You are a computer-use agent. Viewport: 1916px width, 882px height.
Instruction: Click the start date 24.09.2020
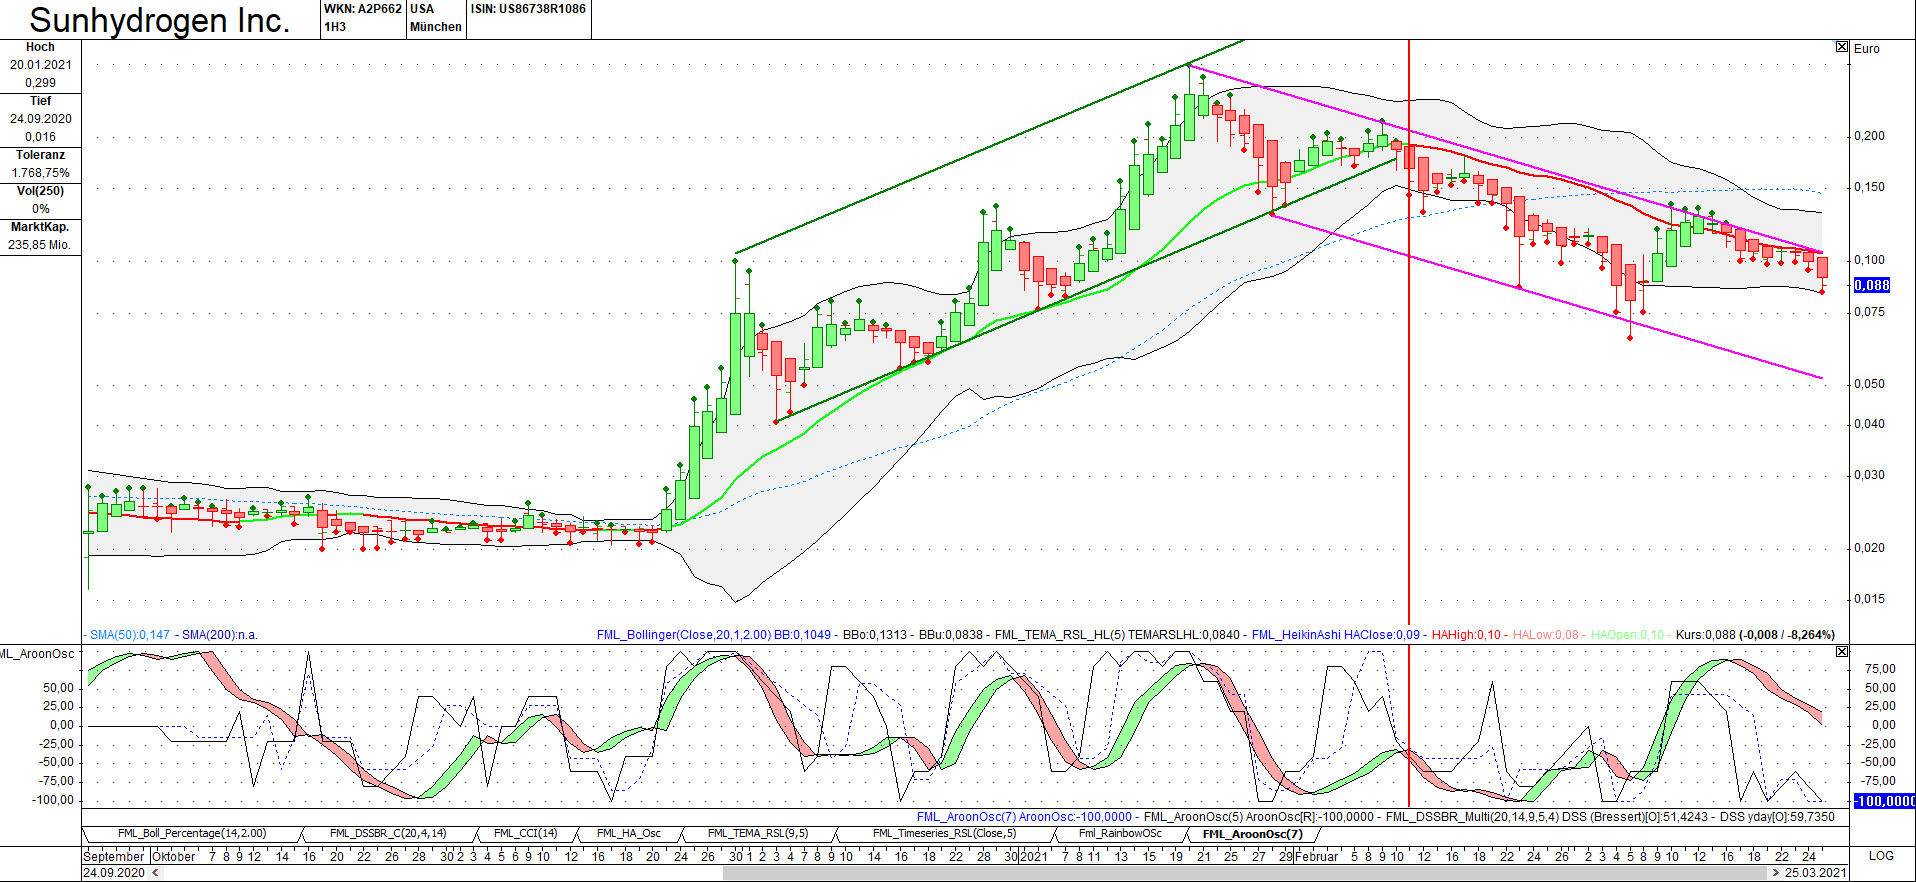114,873
